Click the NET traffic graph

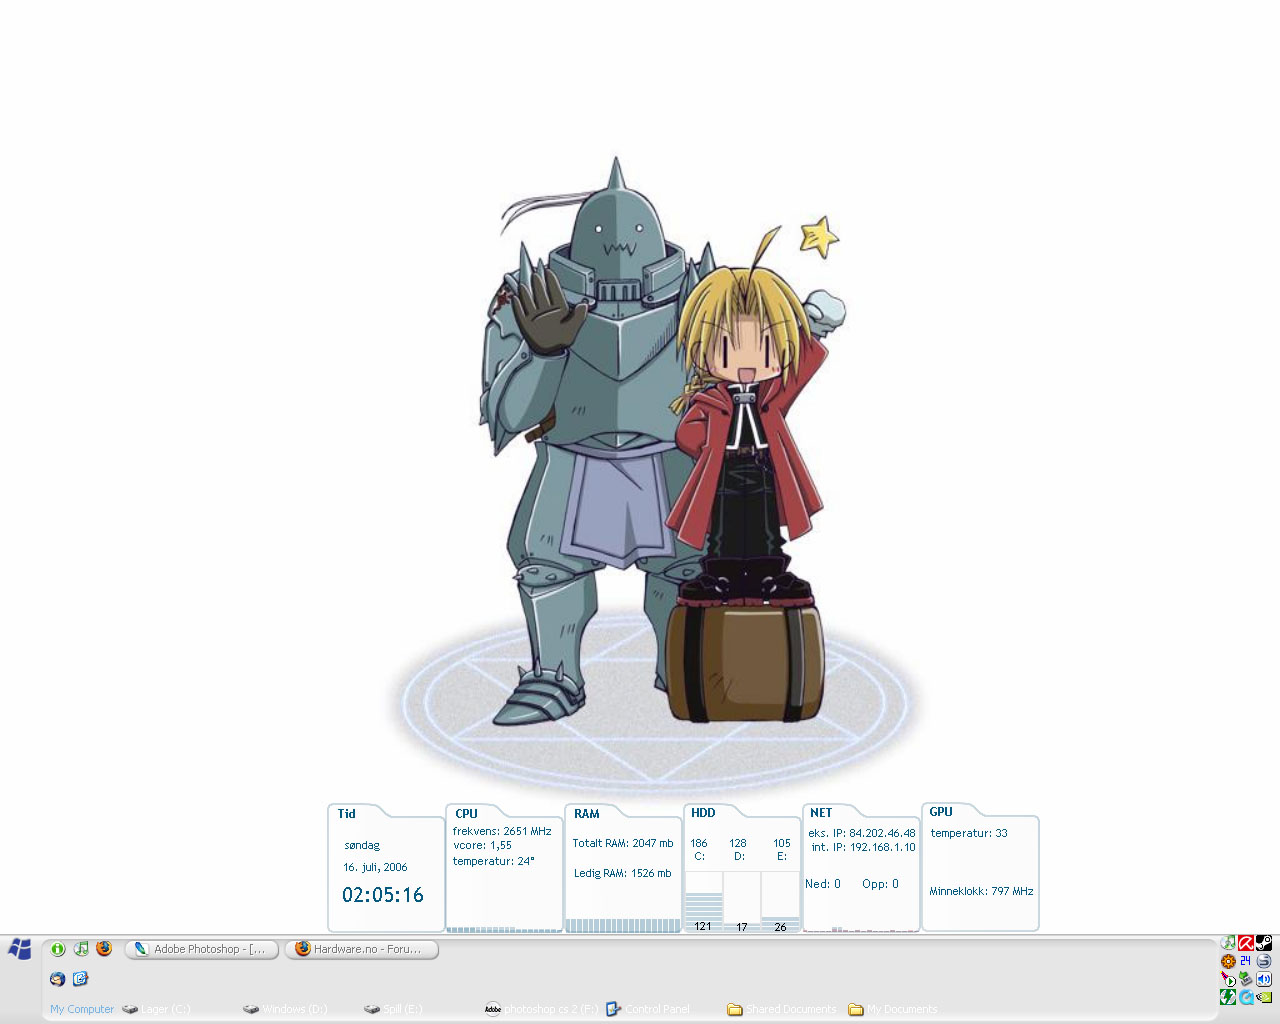pyautogui.click(x=861, y=929)
